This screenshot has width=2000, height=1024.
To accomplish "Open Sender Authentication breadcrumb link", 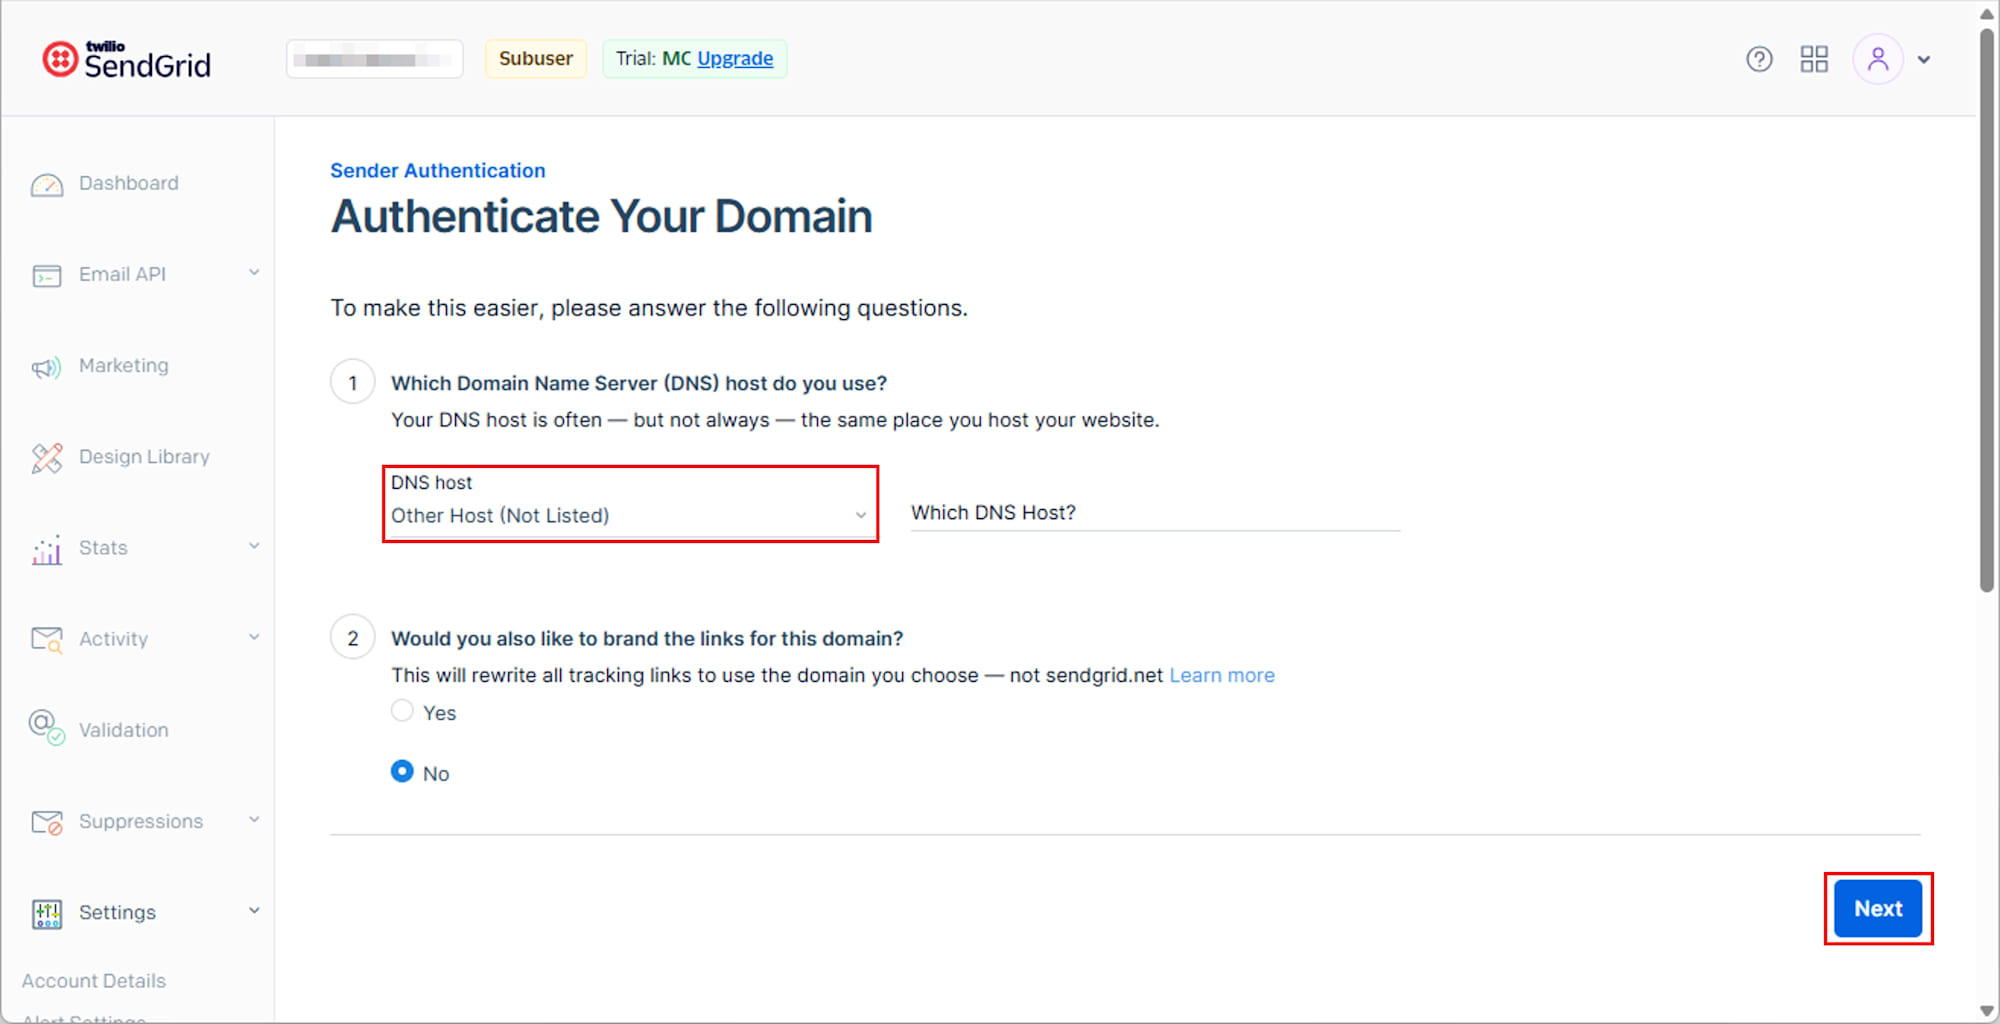I will click(437, 170).
